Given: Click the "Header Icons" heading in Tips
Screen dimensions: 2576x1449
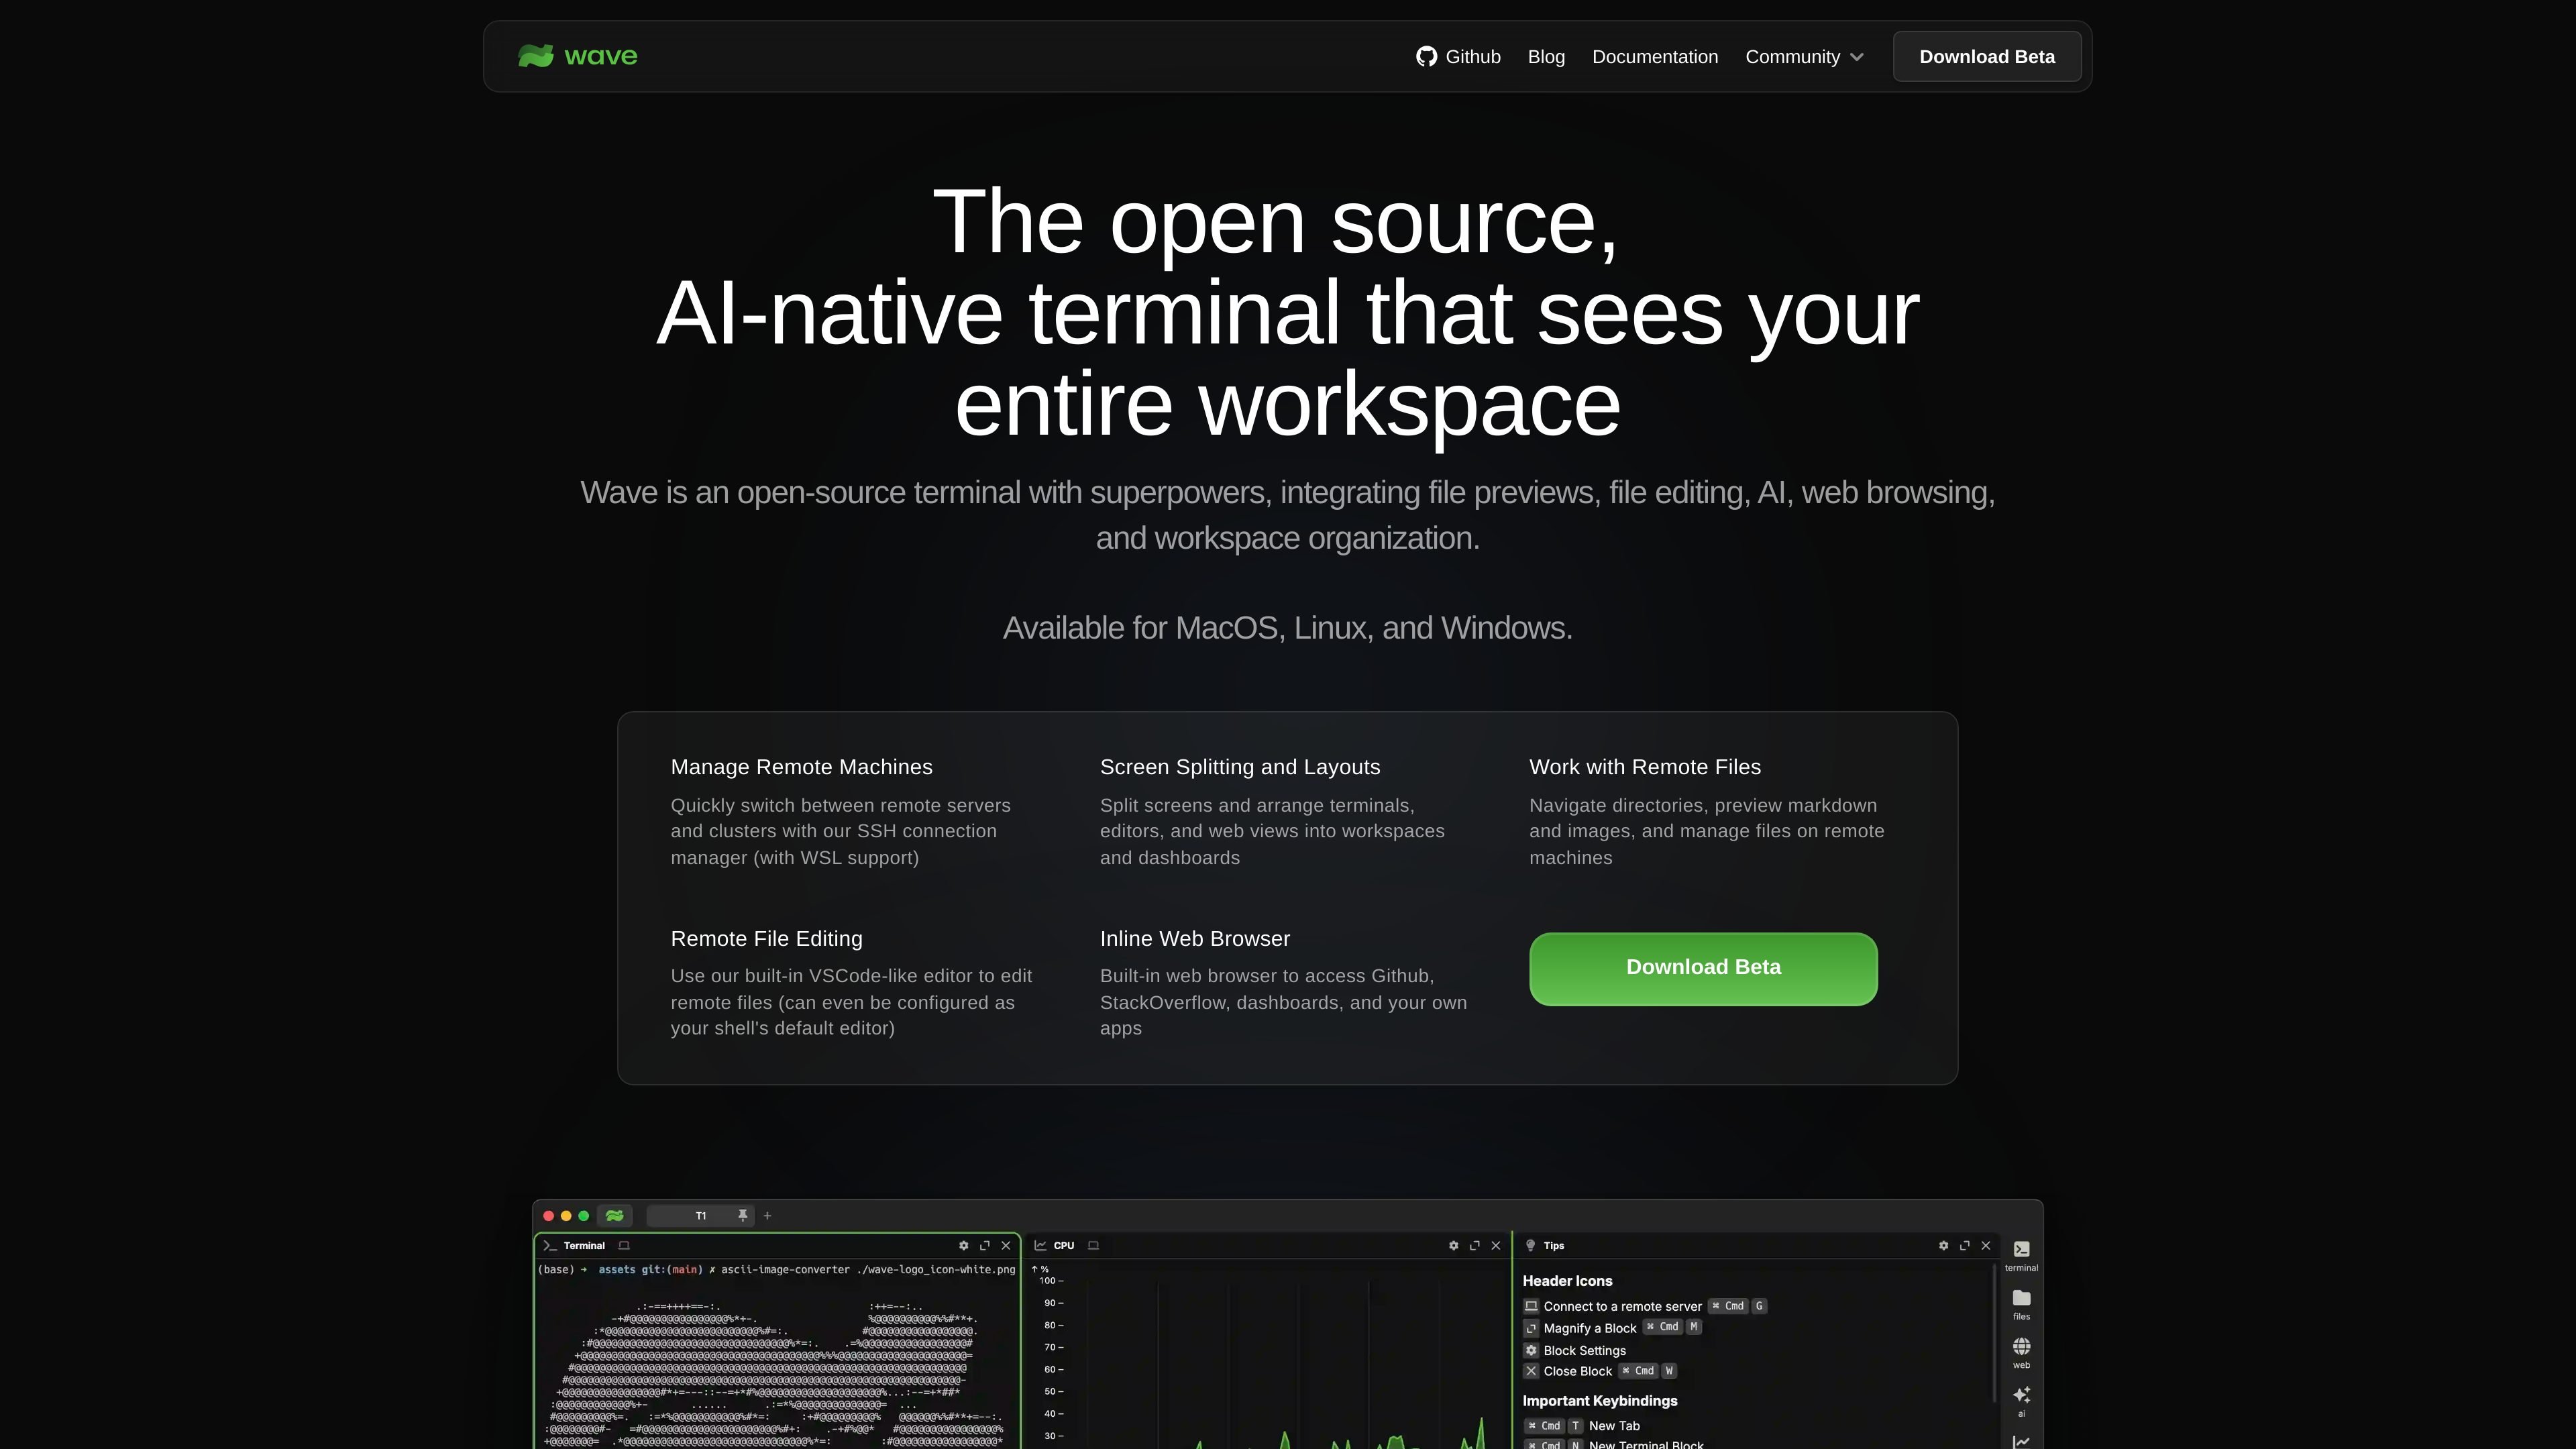Looking at the screenshot, I should (1567, 1281).
